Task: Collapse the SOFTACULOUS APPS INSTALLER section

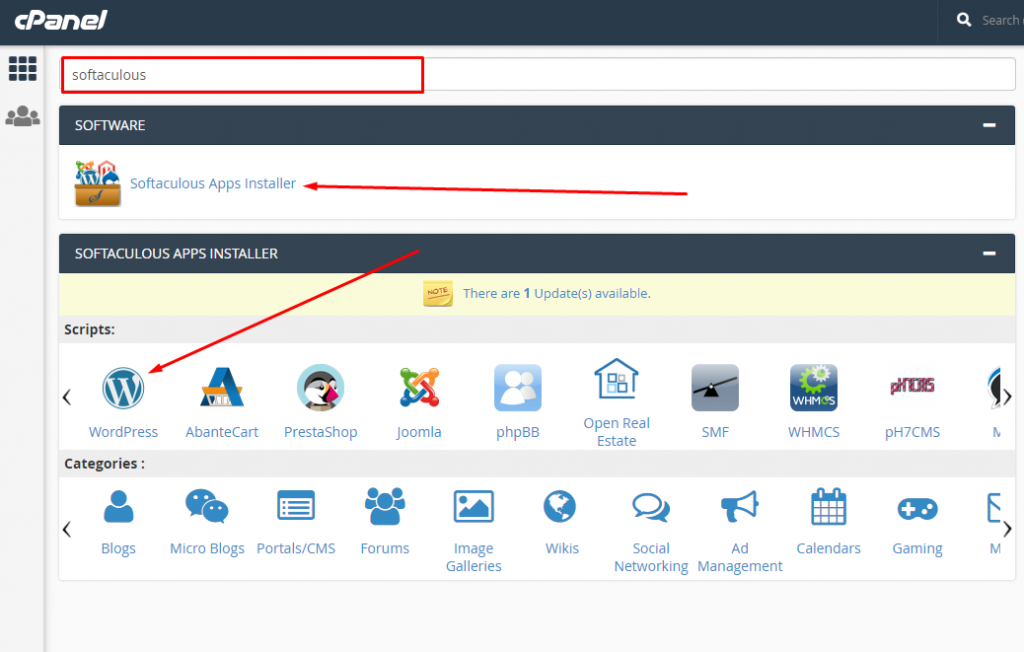Action: pyautogui.click(x=989, y=253)
